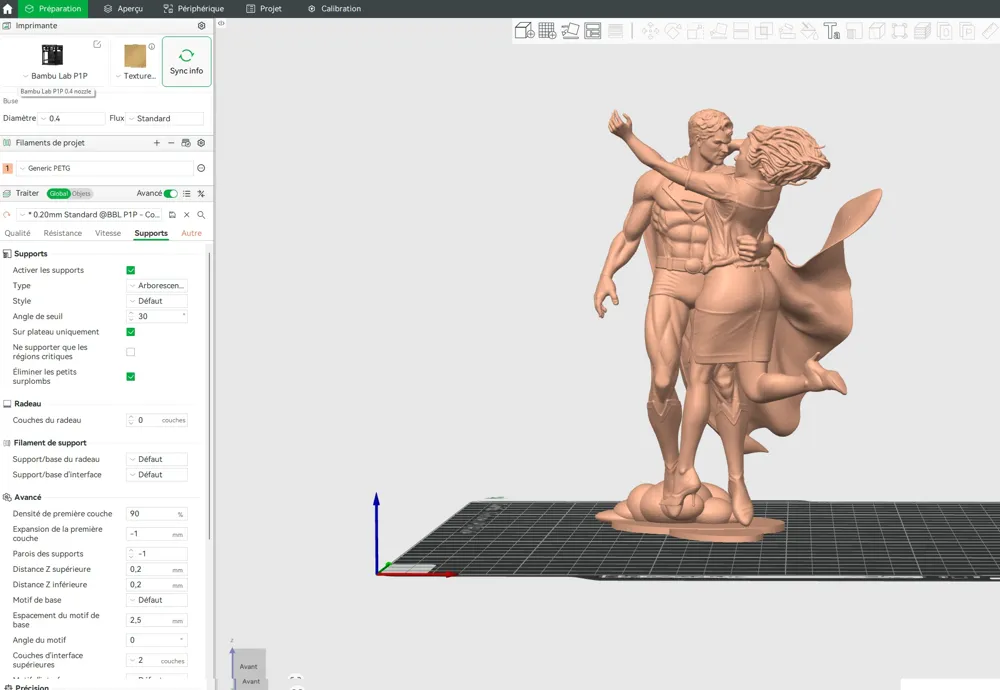This screenshot has height=690, width=1000.
Task: Switch to the Aperçu tab
Action: [123, 9]
